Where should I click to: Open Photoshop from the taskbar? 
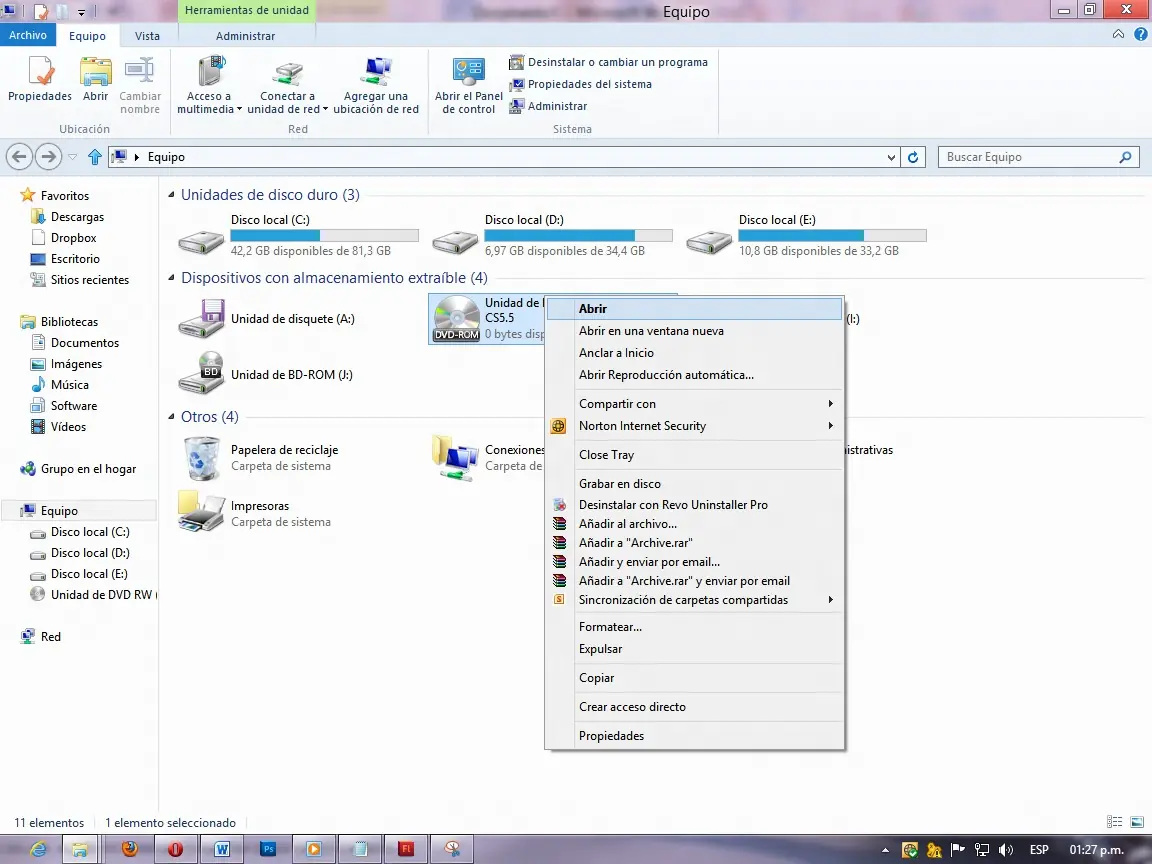click(x=268, y=849)
